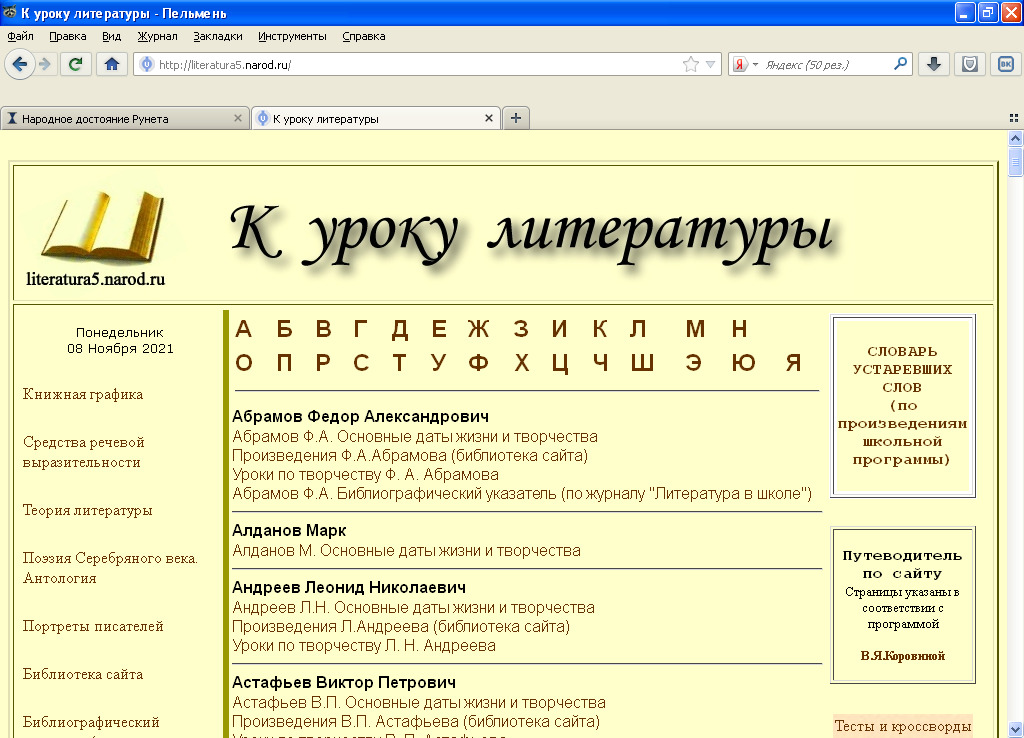Jump to letter Ж in alphabet index

click(x=478, y=329)
